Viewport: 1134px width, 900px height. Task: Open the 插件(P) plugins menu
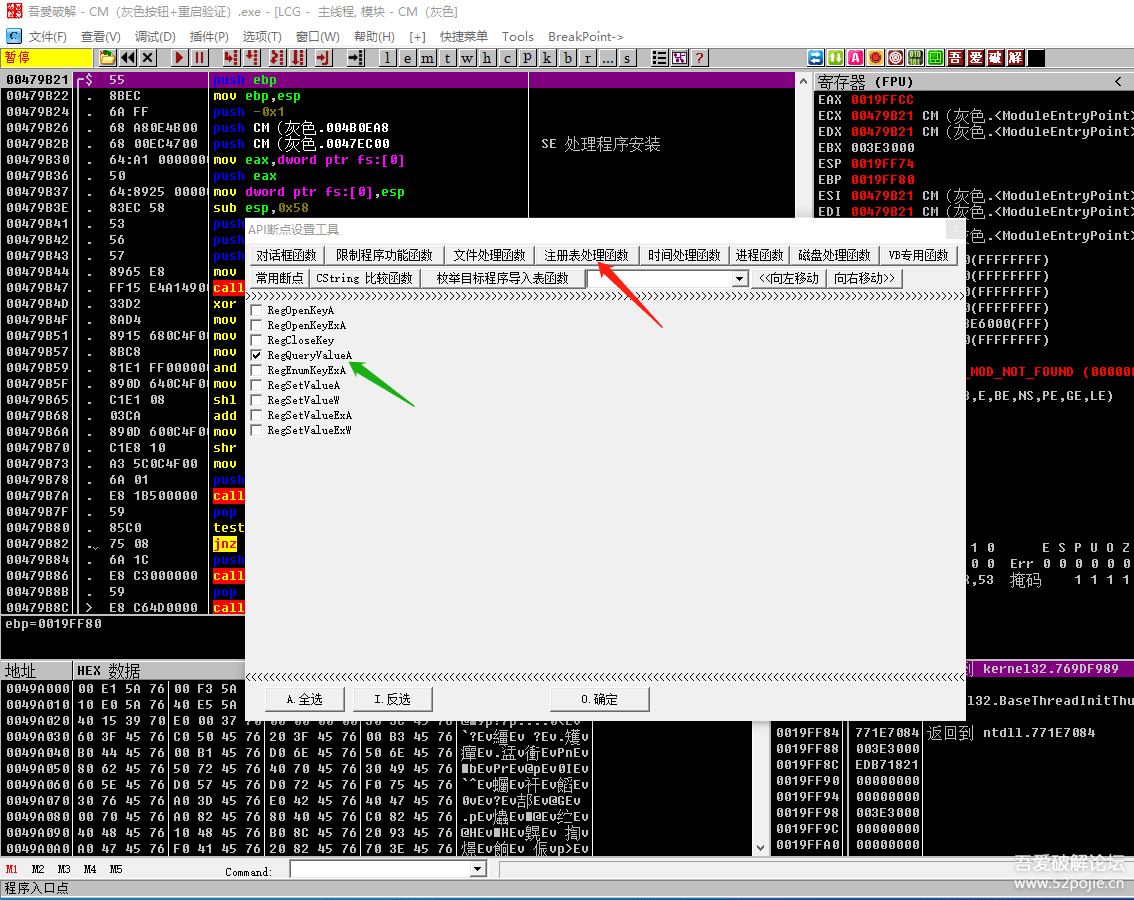pos(209,37)
